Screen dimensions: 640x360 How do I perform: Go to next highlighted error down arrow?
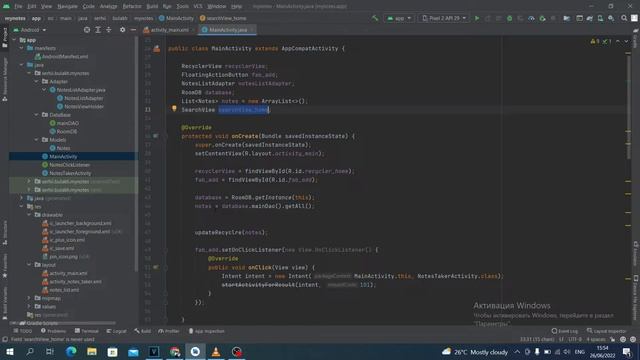(626, 41)
